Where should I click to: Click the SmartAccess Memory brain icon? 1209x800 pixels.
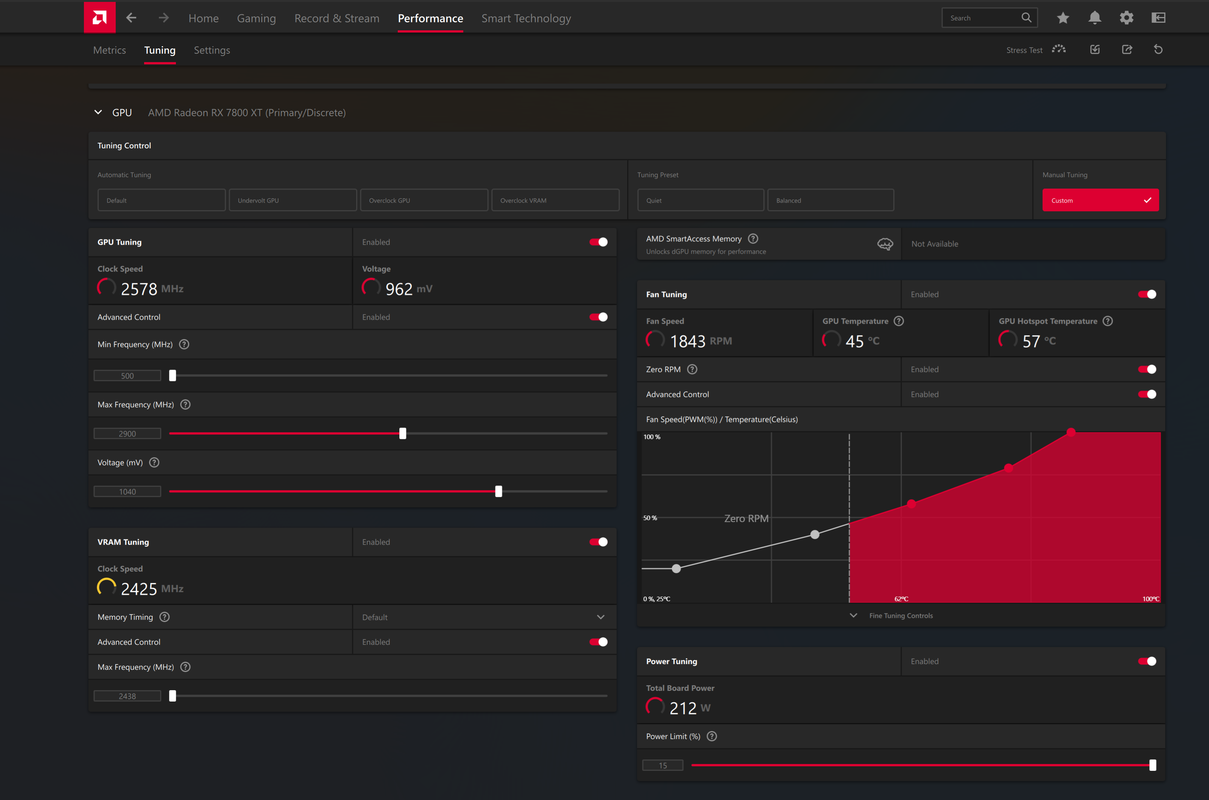pyautogui.click(x=885, y=244)
